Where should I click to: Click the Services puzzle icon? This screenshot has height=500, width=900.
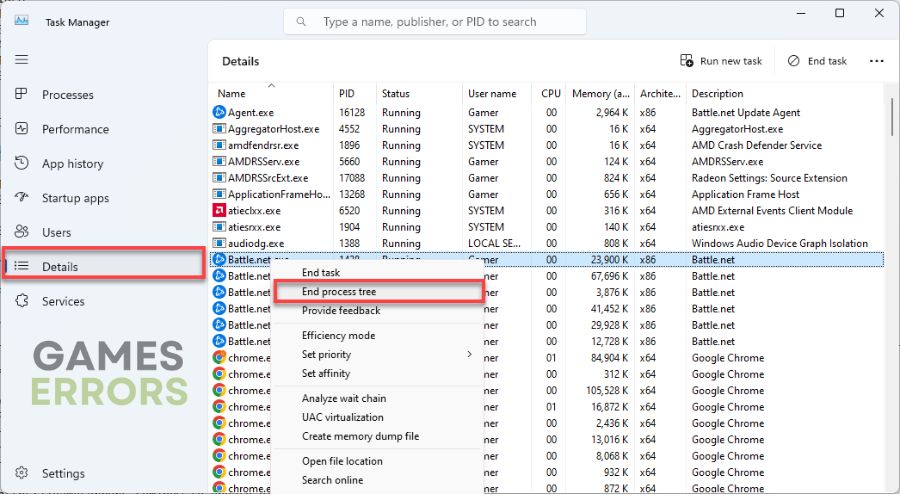pos(21,300)
